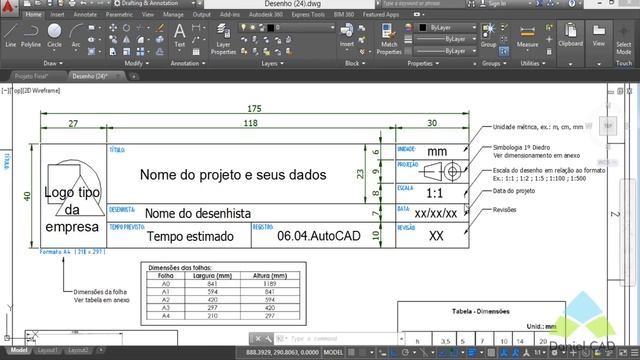Expand the Properties panel
The width and height of the screenshot is (640, 360).
coord(423,63)
